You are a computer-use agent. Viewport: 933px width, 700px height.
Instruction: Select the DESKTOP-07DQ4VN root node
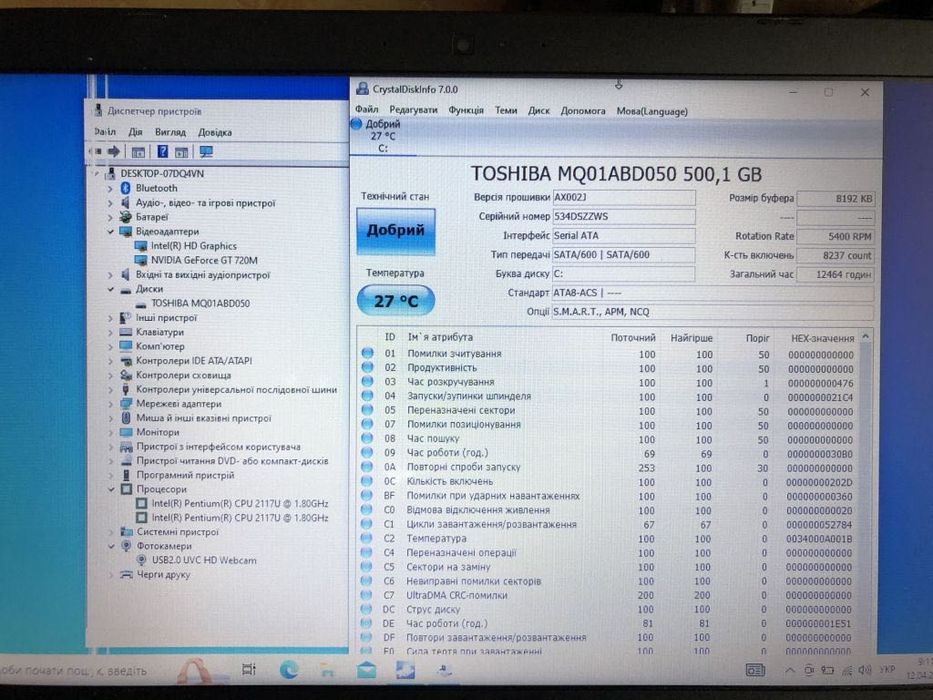click(x=162, y=173)
